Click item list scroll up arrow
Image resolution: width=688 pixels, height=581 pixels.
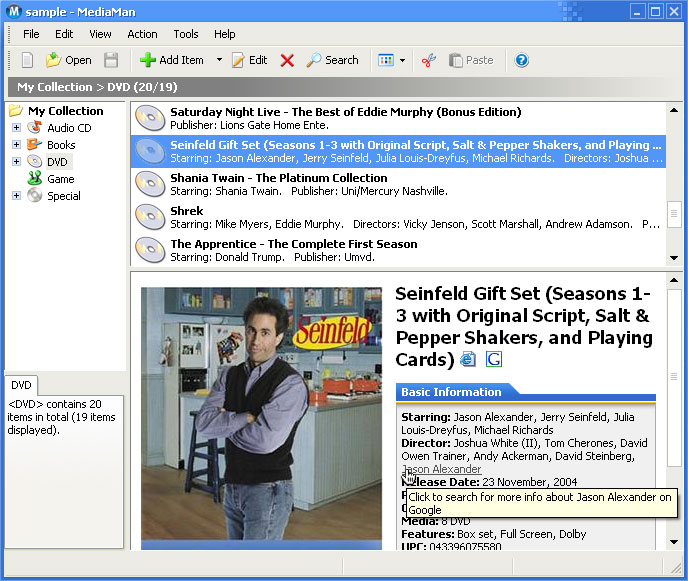pyautogui.click(x=674, y=110)
